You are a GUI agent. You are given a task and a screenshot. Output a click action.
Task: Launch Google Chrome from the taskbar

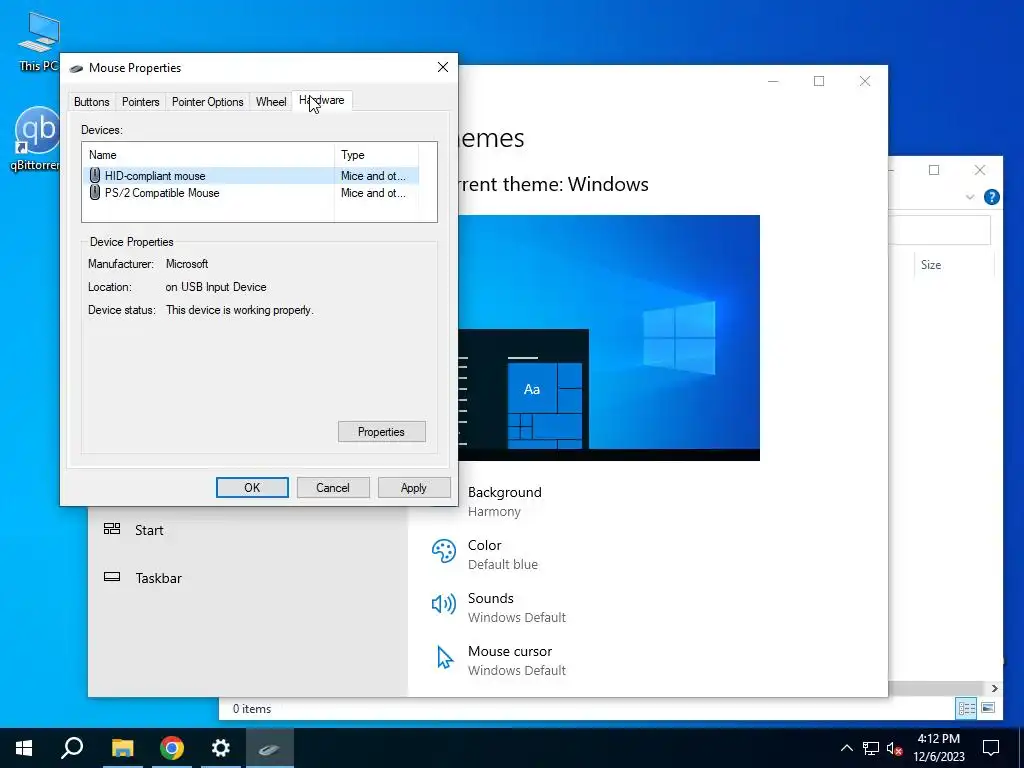click(x=172, y=748)
